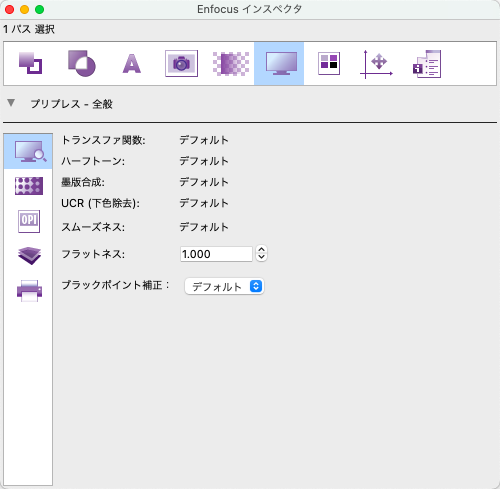Image resolution: width=500 pixels, height=489 pixels.
Task: Open the OPI sidebar icon
Action: tap(29, 221)
